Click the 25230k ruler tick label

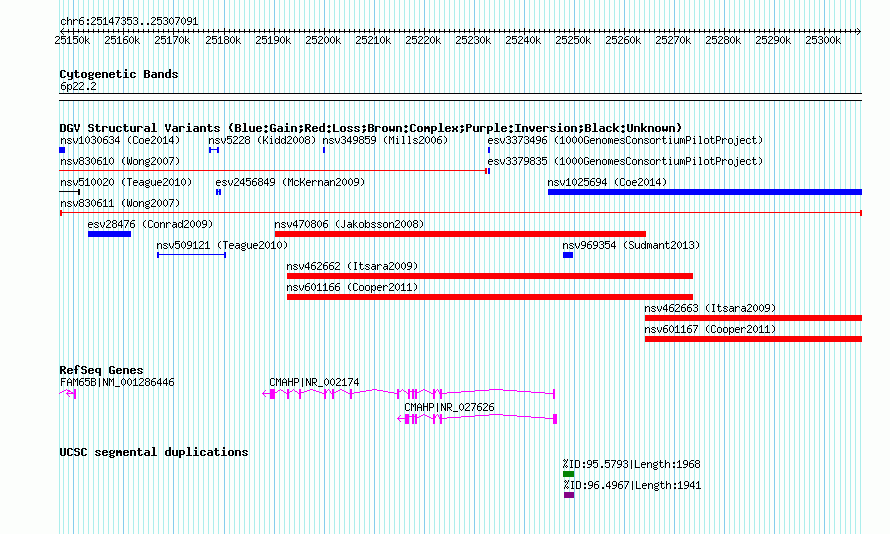473,40
